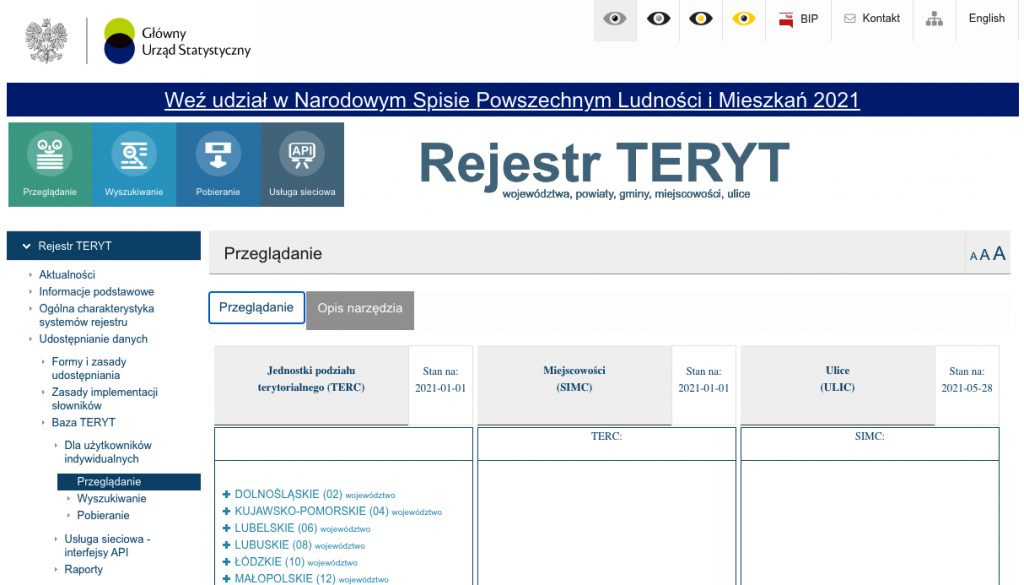
Task: Enable the black eye with yellow pupil contrast
Action: click(x=701, y=19)
